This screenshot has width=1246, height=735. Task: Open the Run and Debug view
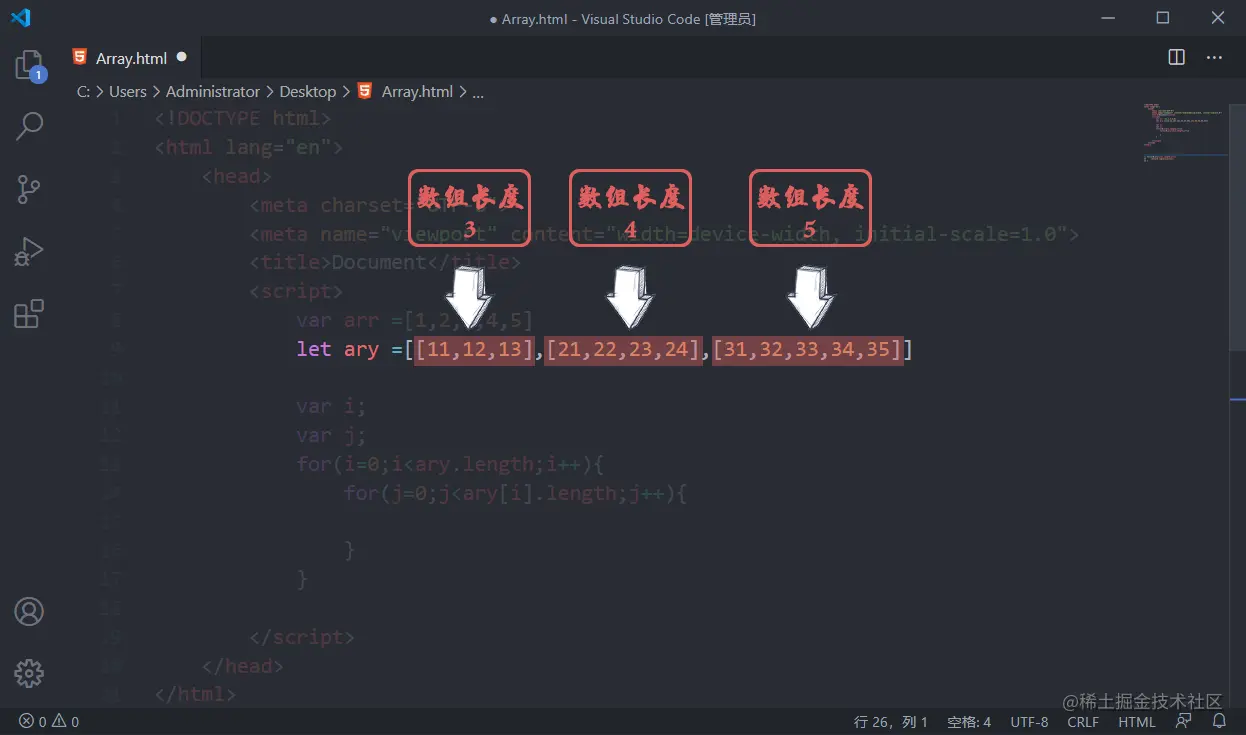[29, 251]
